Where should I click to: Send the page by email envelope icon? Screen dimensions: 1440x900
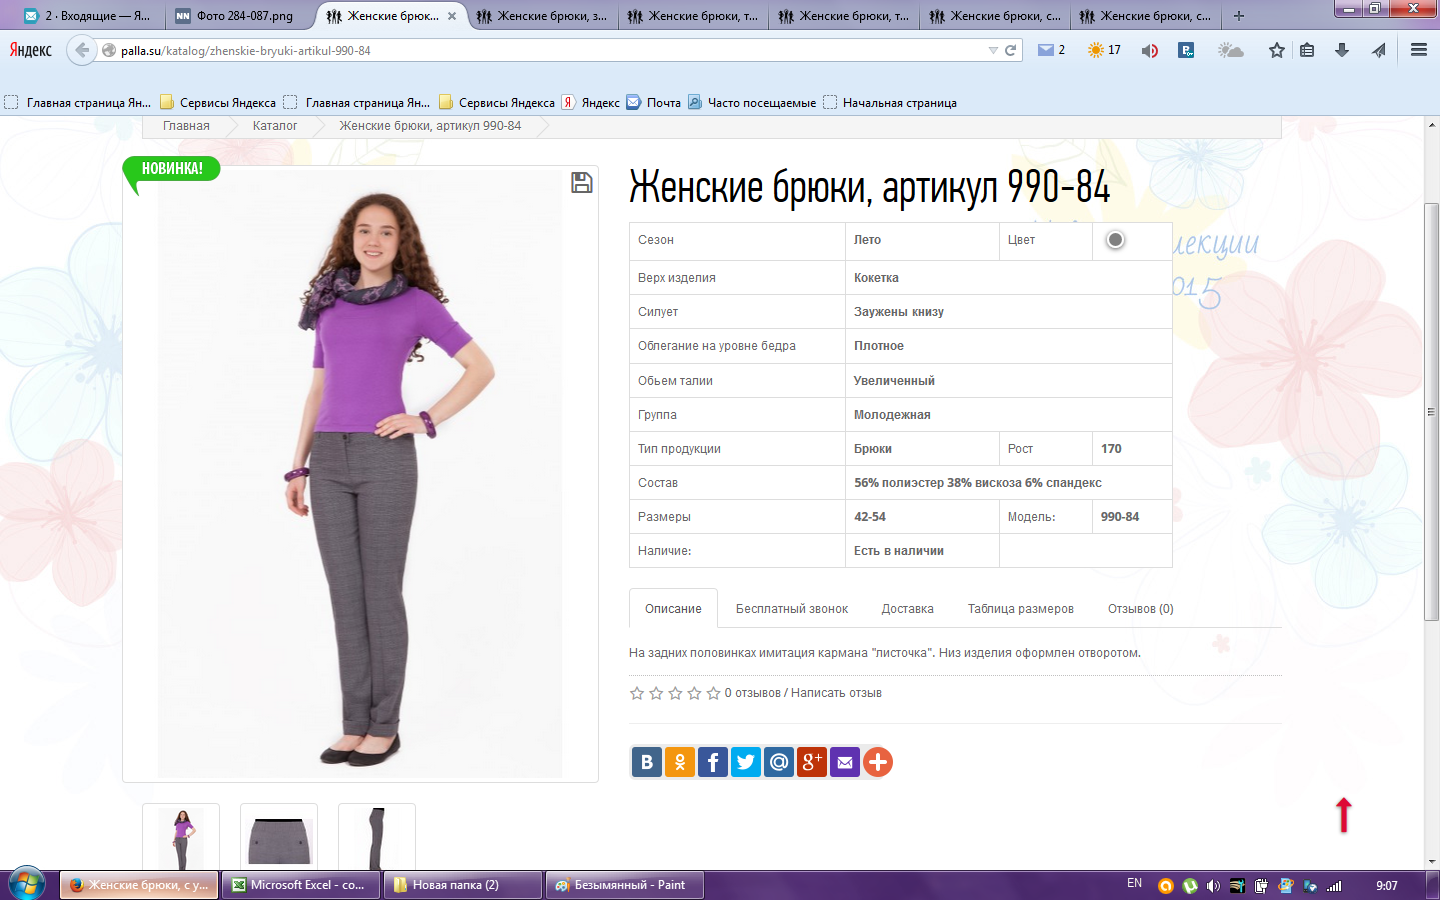pyautogui.click(x=845, y=762)
